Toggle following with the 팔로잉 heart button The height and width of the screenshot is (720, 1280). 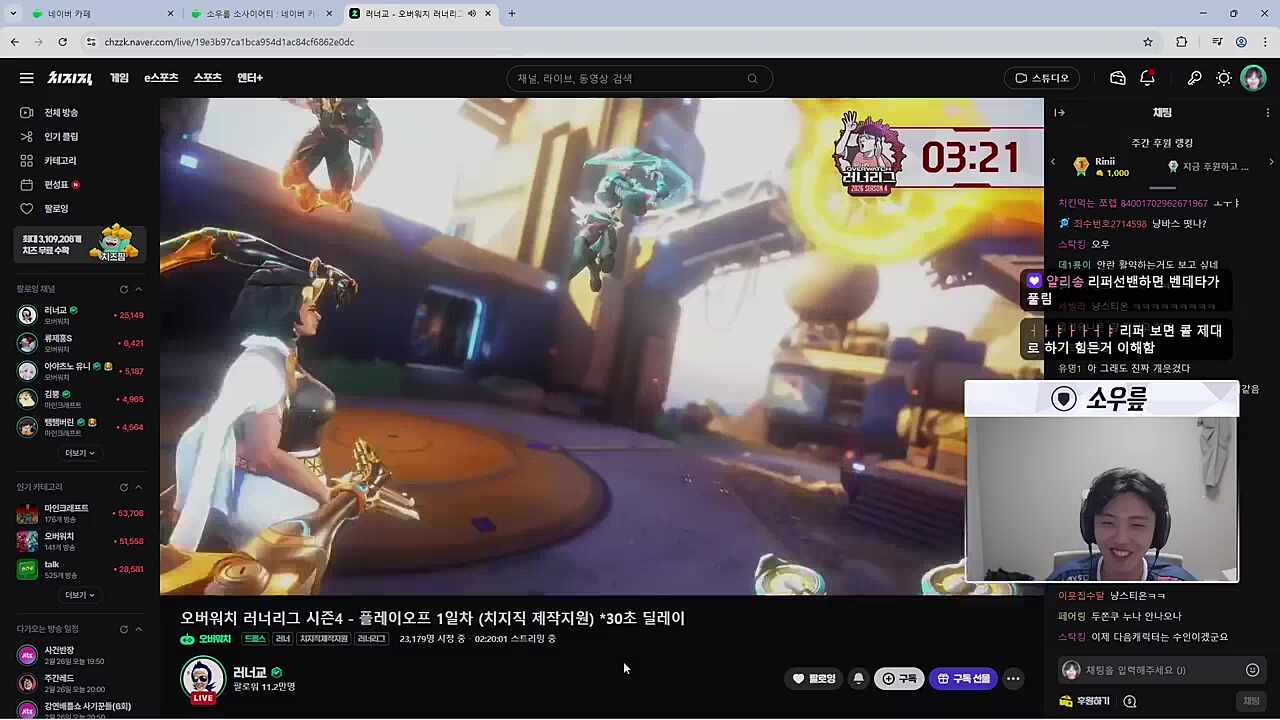pyautogui.click(x=813, y=679)
